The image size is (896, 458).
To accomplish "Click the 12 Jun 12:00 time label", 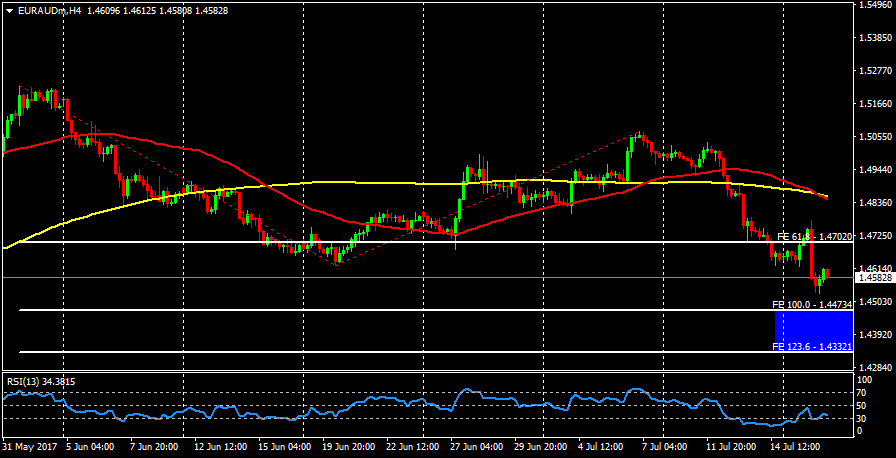I will point(220,446).
